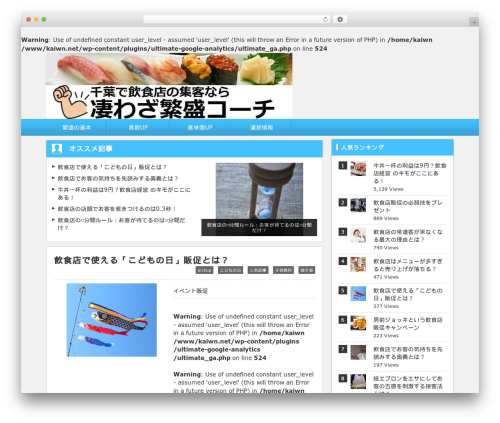Image resolution: width=500 pixels, height=423 pixels.
Task: Click the 人気ランキング sidebar header
Action: pos(392,147)
